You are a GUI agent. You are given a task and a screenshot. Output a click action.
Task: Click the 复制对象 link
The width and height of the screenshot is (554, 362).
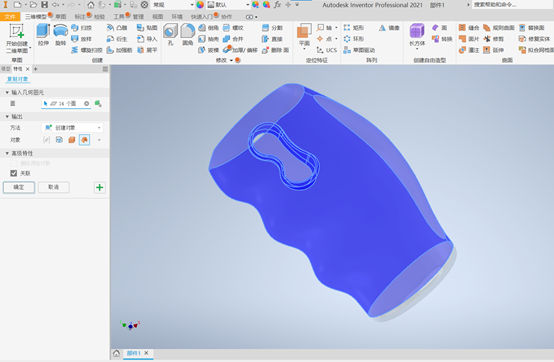[x=18, y=79]
